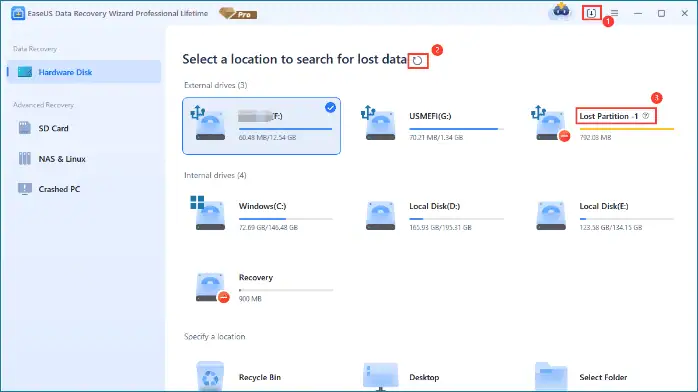Select the Recovery partition icon

pyautogui.click(x=212, y=288)
